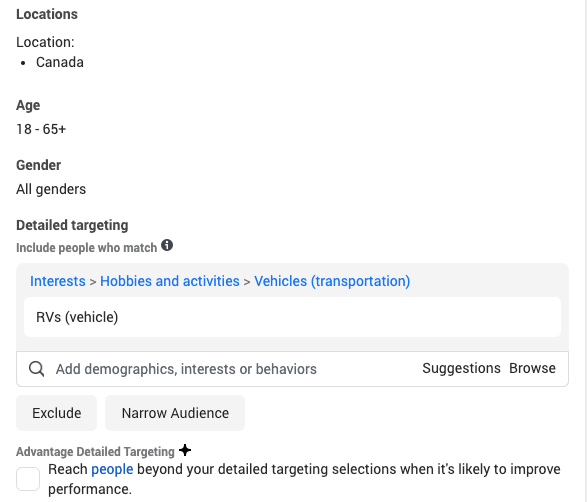Click the Advantage Detailed Targeting label

(x=95, y=452)
